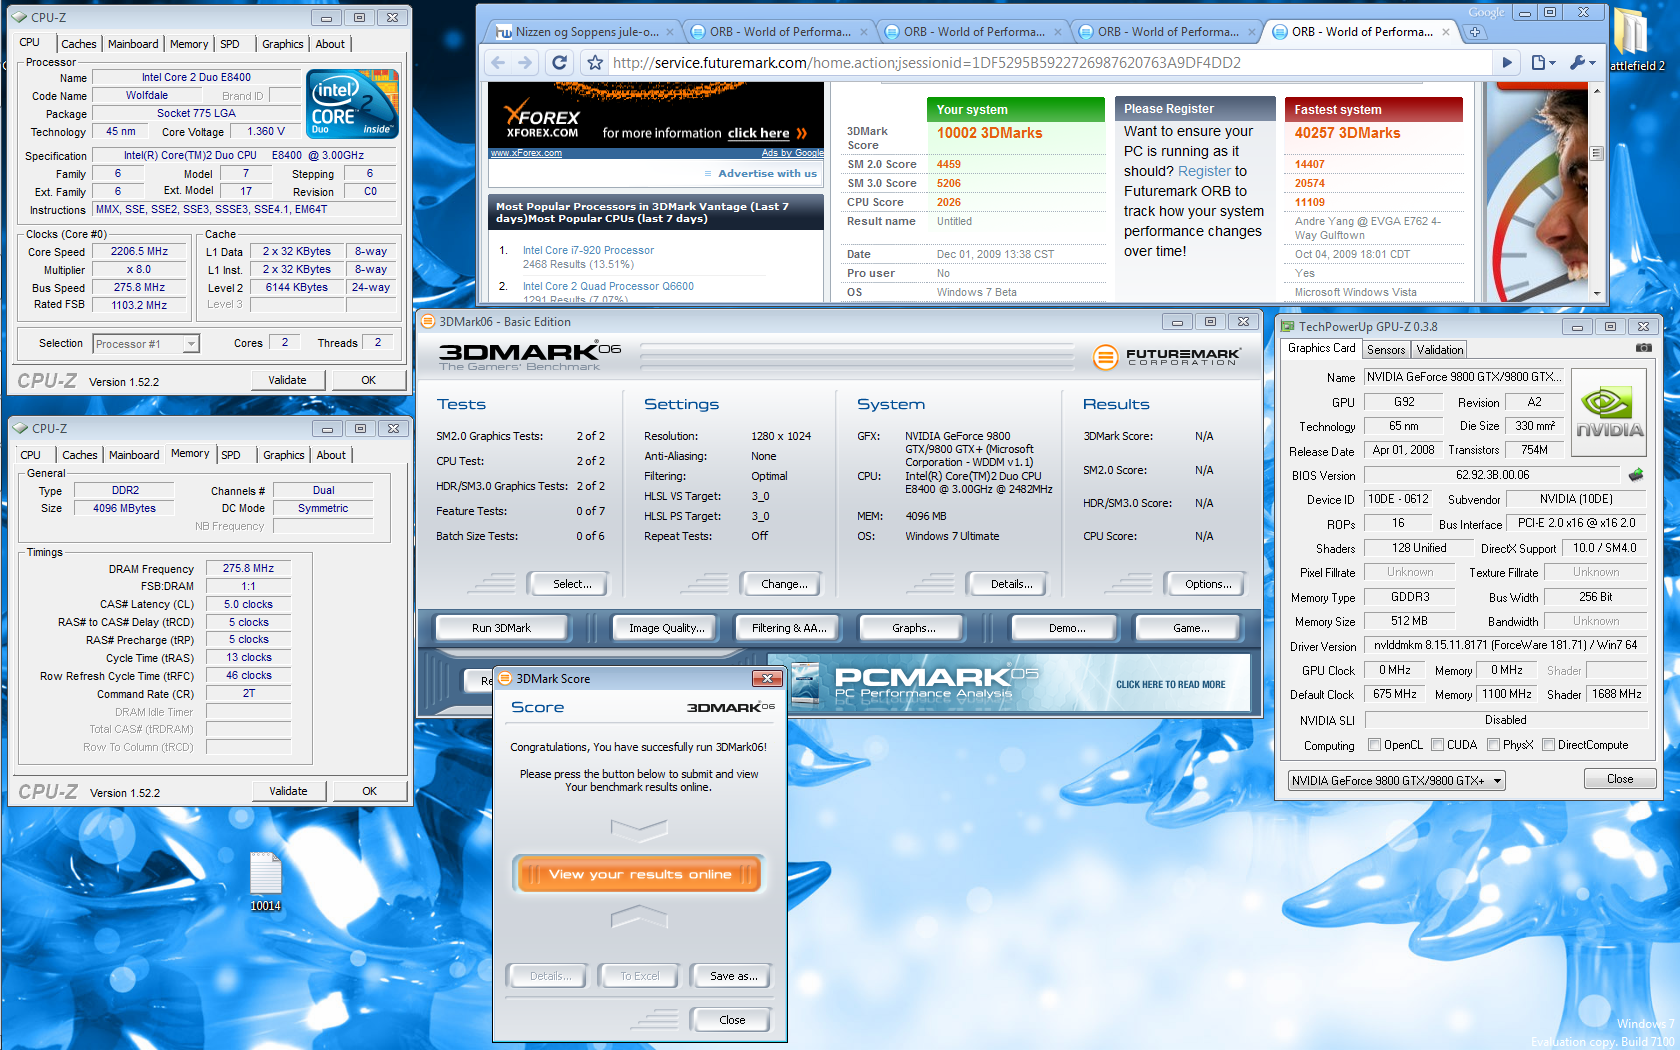This screenshot has height=1050, width=1680.
Task: Toggle the CUDA checkbox in GPU-Z
Action: 1437,745
